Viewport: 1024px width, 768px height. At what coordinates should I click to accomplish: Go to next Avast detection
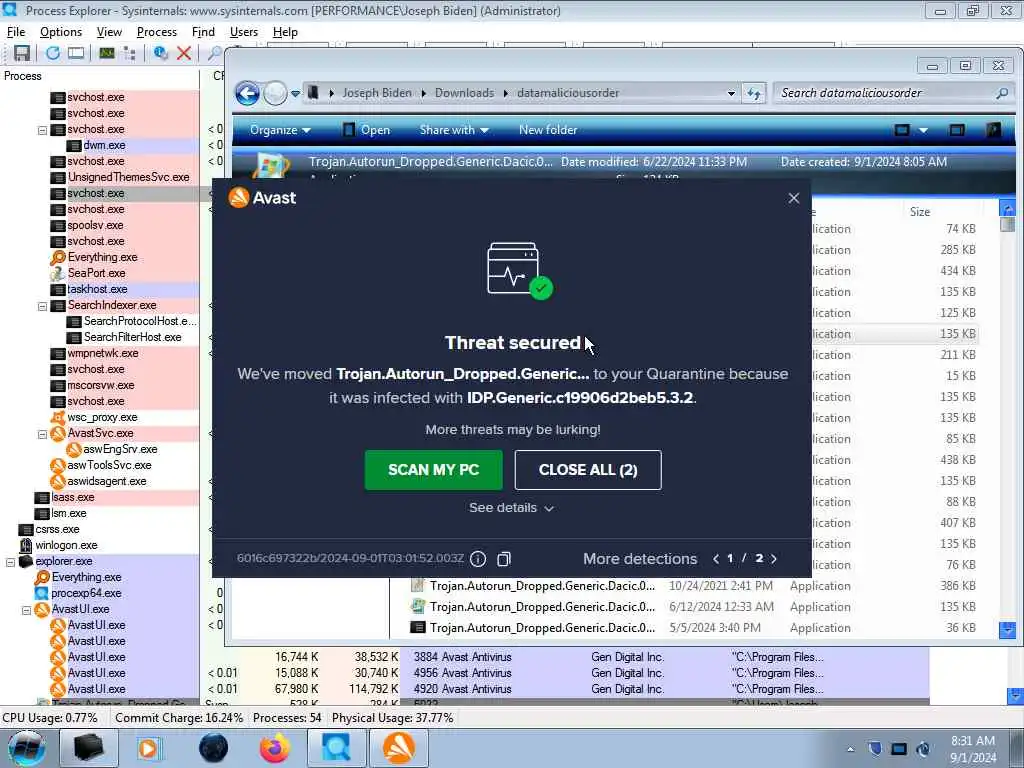774,558
